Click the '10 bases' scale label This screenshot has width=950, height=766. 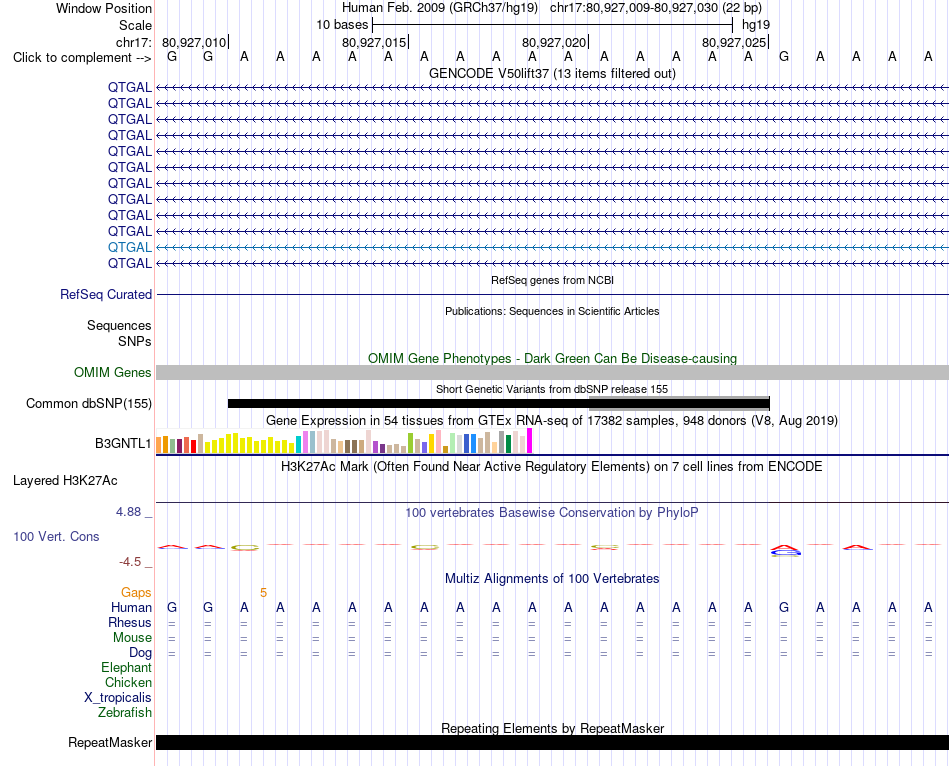342,25
